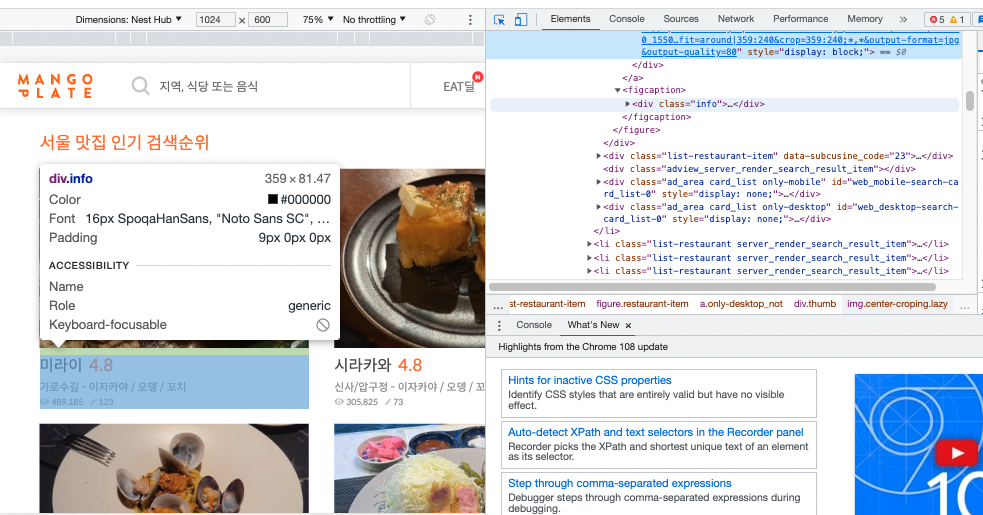This screenshot has width=983, height=515.
Task: Open warnings count badge showing 1
Action: click(x=957, y=19)
